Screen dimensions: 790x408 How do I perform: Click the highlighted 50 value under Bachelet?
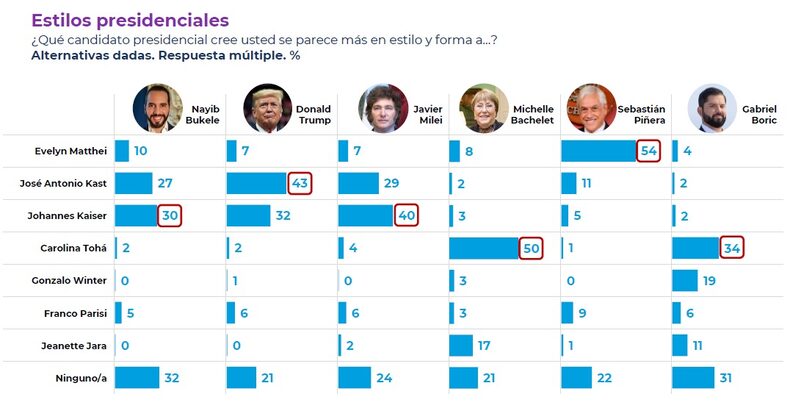click(x=530, y=249)
